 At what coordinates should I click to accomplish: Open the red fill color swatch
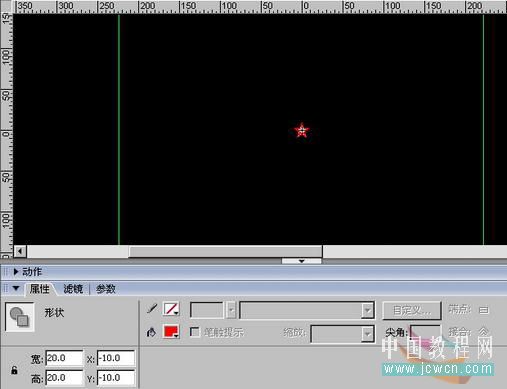pos(171,332)
